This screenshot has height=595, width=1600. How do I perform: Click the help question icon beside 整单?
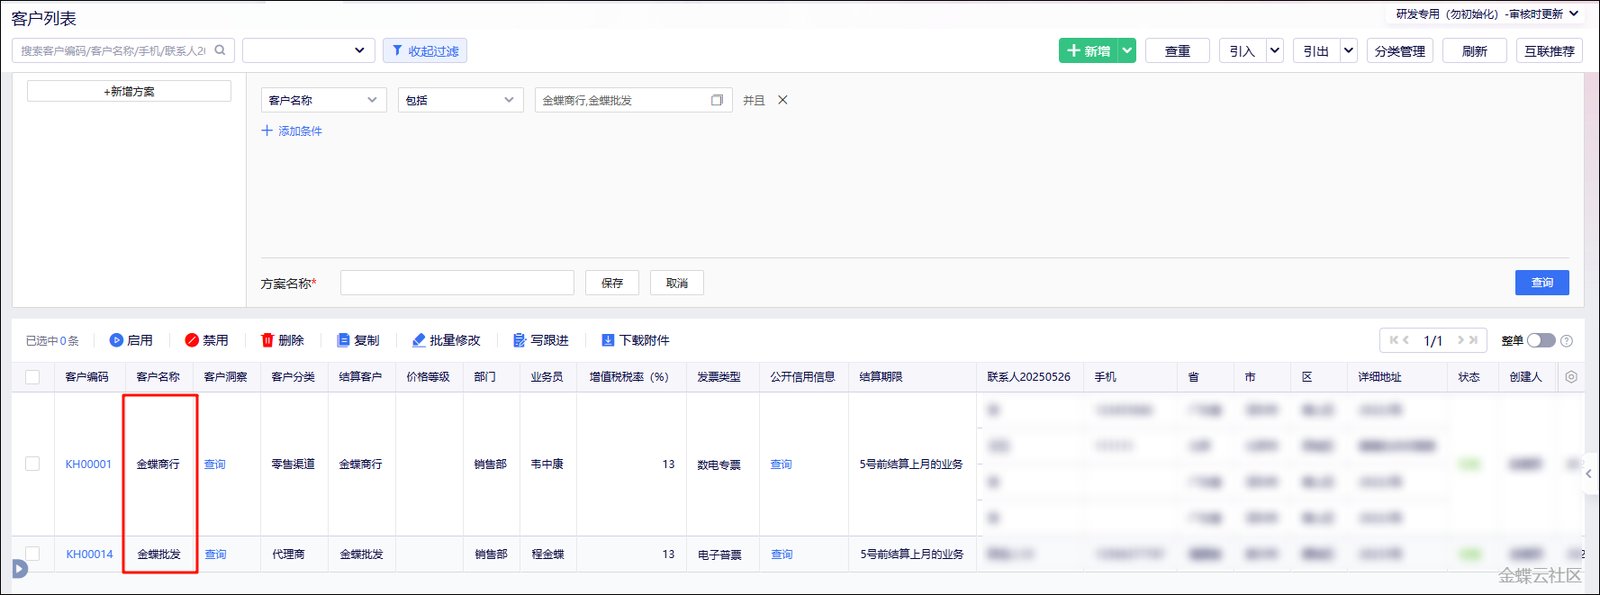tap(1567, 341)
